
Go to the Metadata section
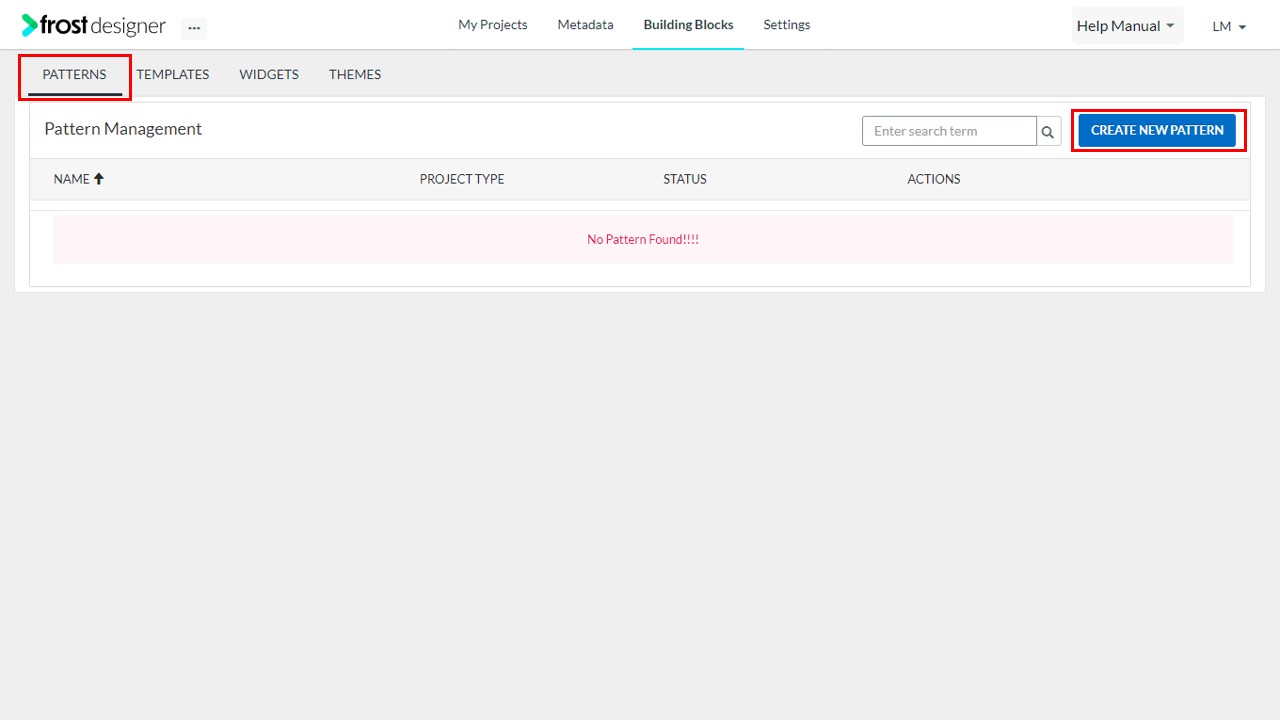[586, 25]
